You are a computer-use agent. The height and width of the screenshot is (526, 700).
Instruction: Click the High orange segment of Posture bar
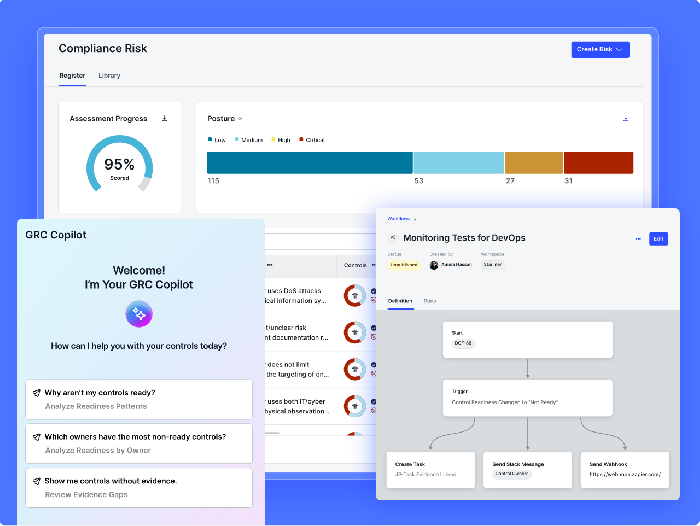(x=533, y=163)
